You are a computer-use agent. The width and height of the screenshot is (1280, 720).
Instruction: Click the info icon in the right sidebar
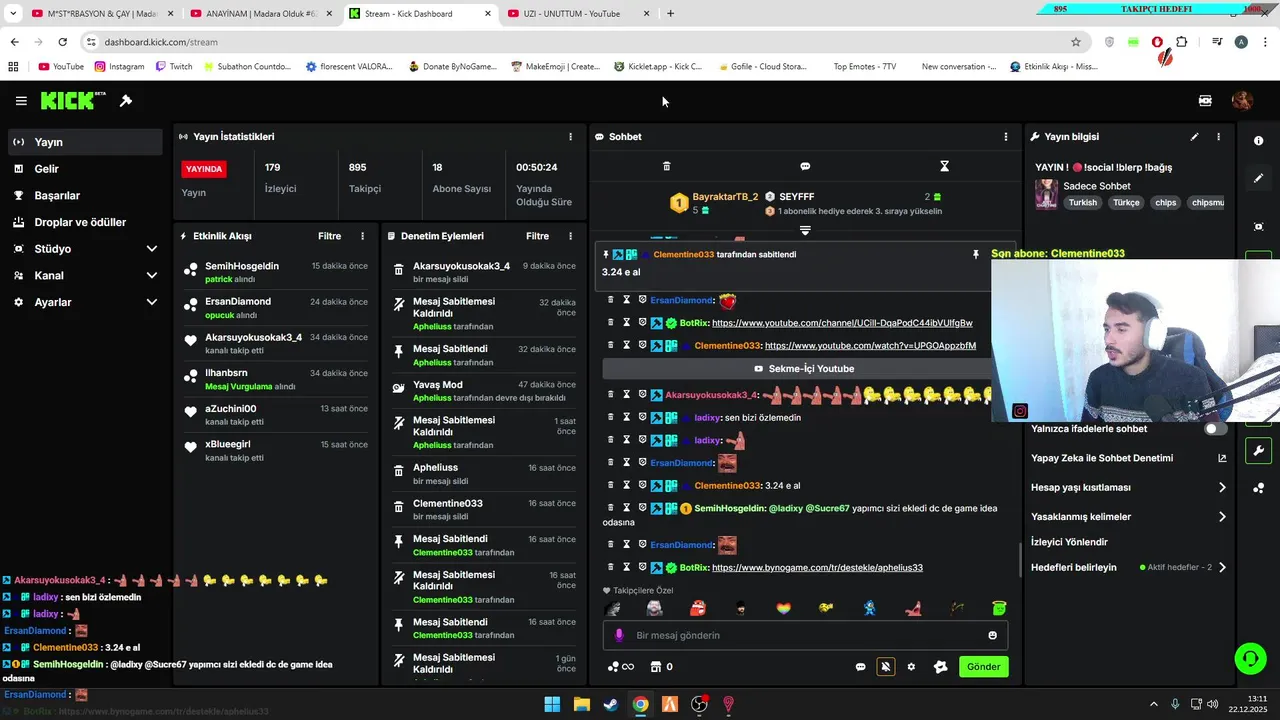(1258, 141)
